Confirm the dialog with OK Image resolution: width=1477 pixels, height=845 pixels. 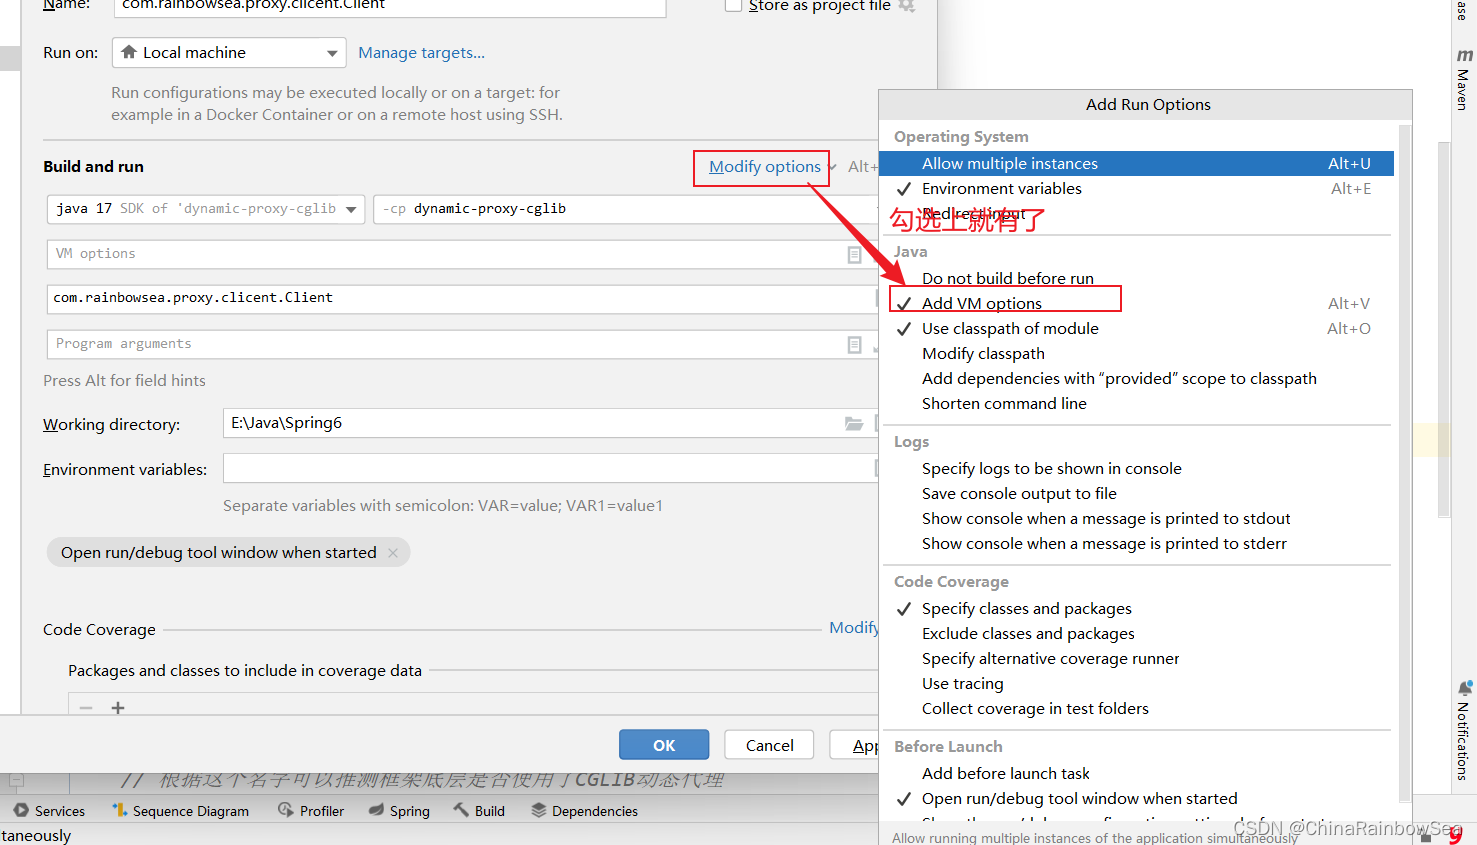click(x=664, y=745)
